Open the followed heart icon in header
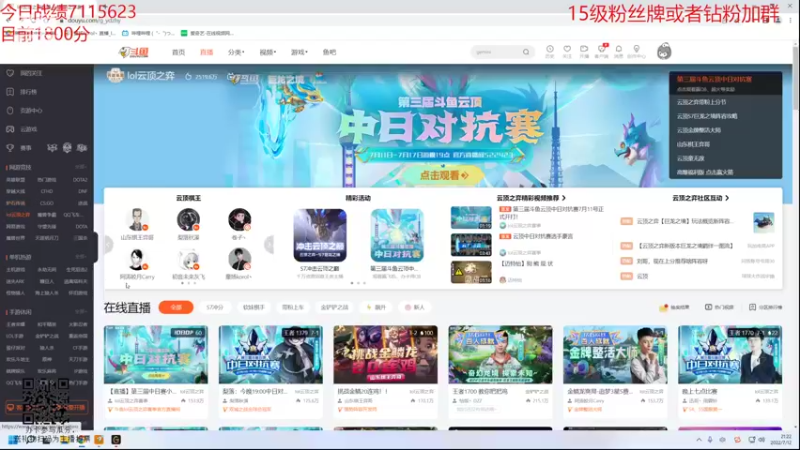Viewport: 800px width, 450px height. click(567, 52)
